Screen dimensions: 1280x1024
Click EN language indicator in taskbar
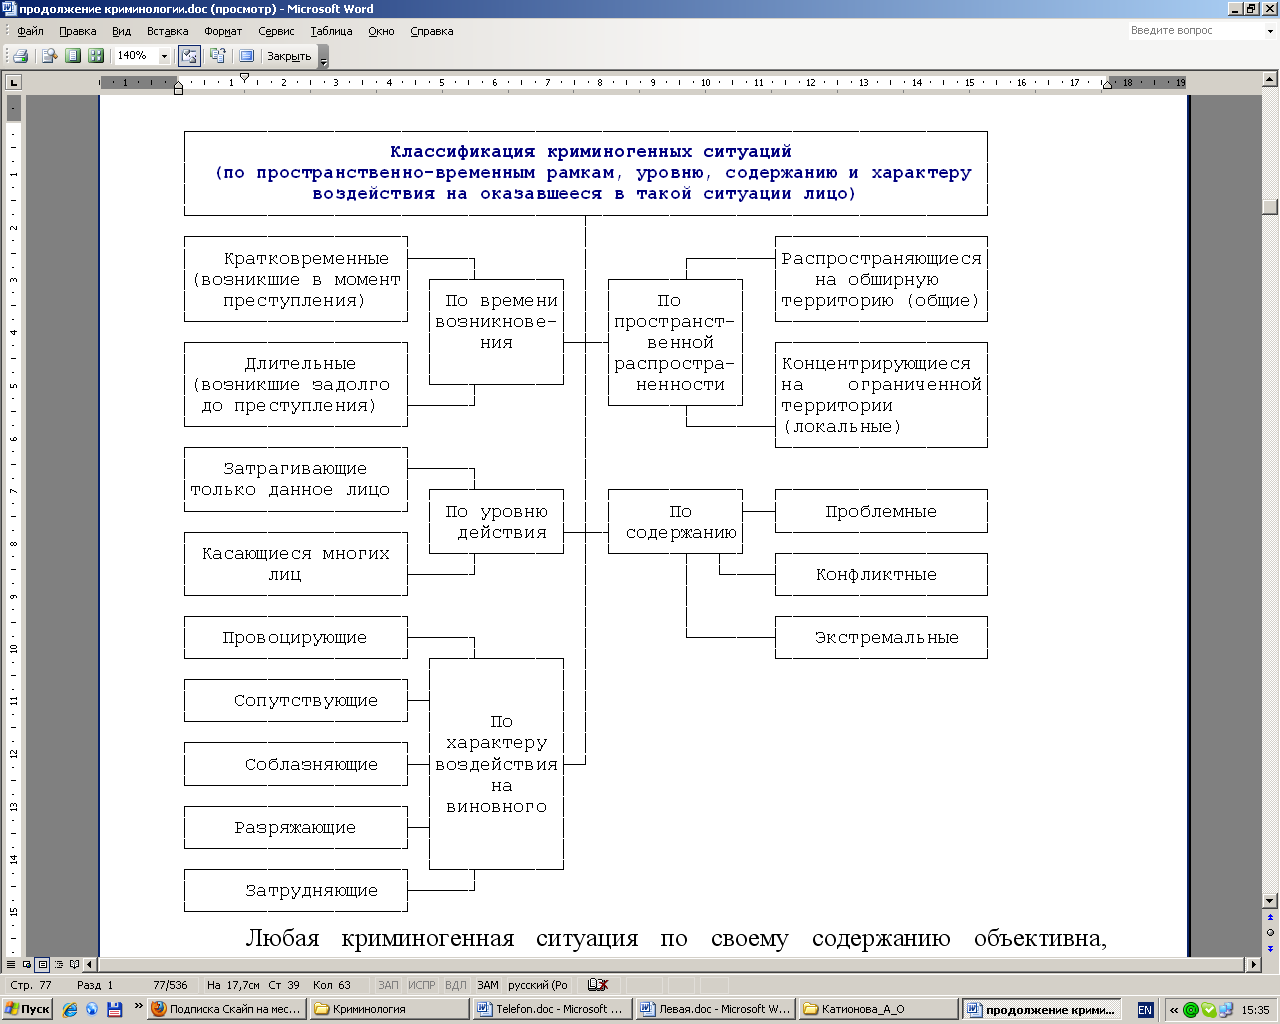pos(1145,1010)
